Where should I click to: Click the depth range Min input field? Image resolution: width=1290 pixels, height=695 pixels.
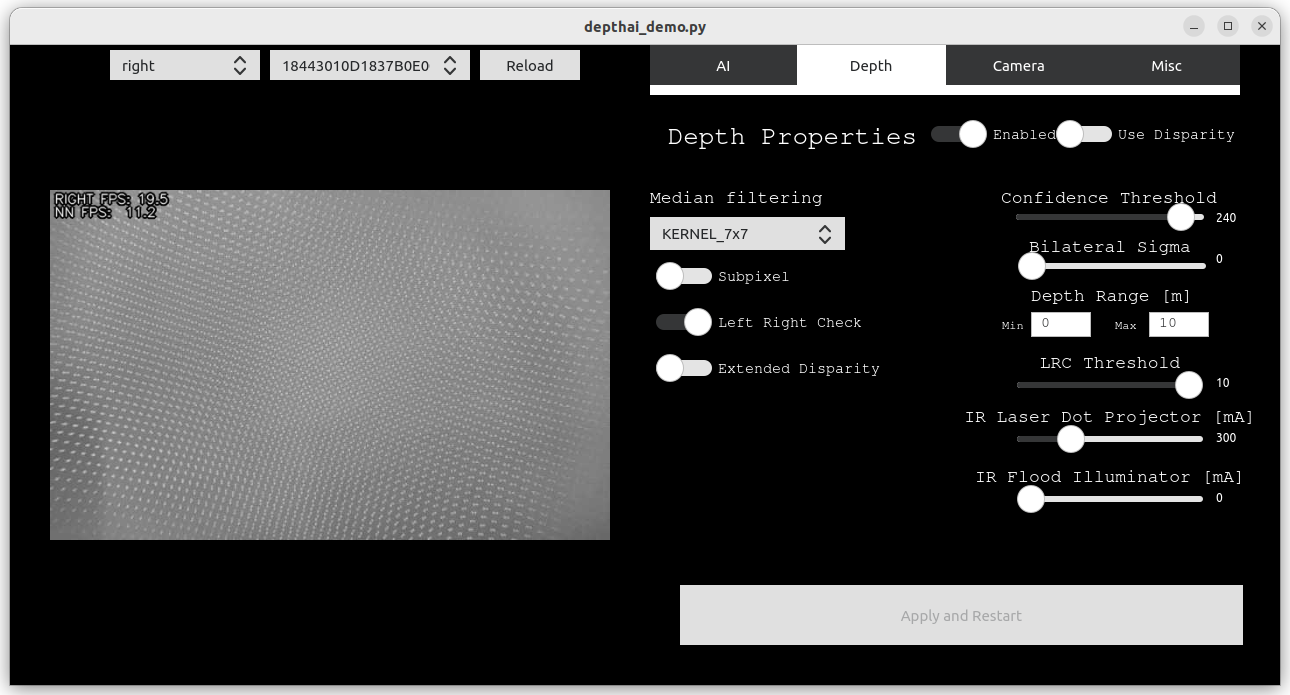tap(1060, 324)
